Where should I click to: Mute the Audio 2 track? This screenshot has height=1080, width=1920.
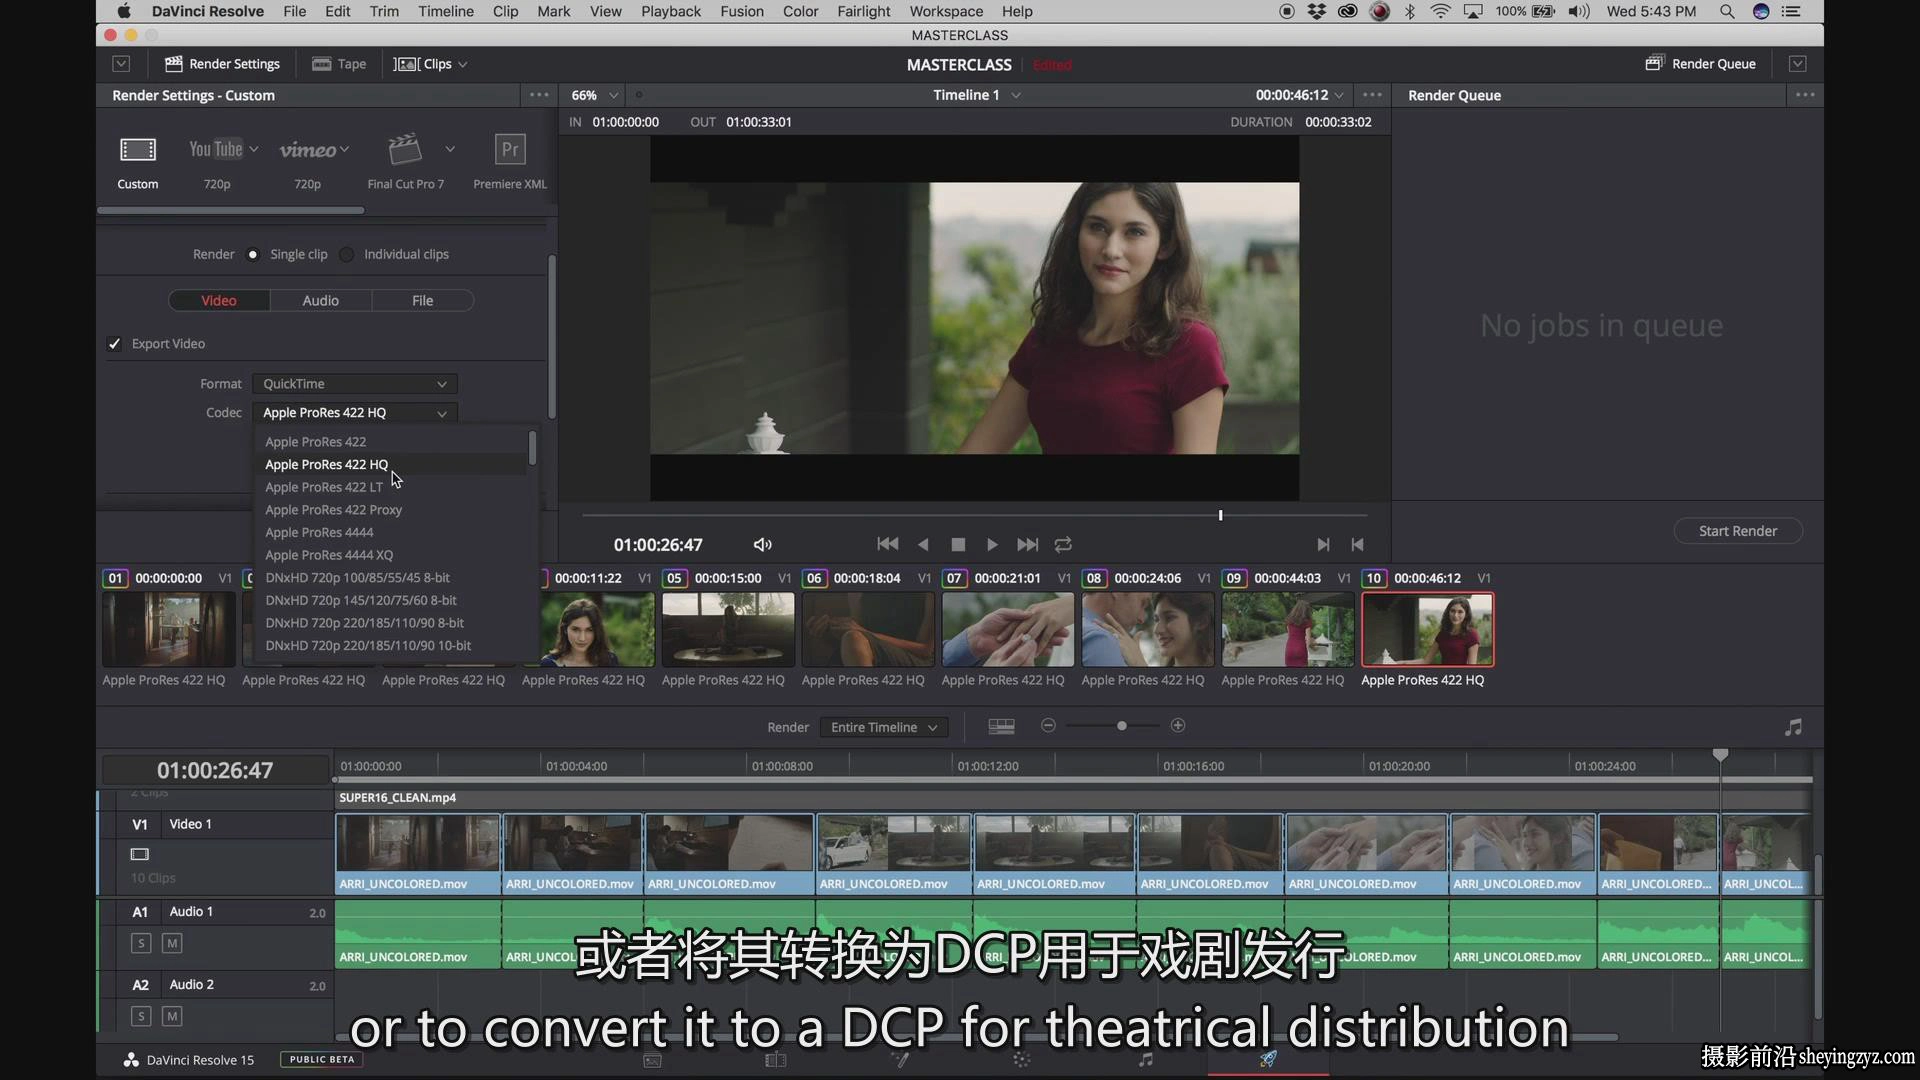tap(172, 1016)
